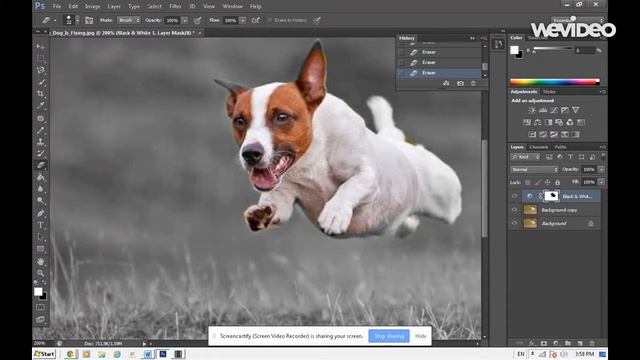Select the Pen tool
This screenshot has width=640, height=360.
[x=40, y=213]
